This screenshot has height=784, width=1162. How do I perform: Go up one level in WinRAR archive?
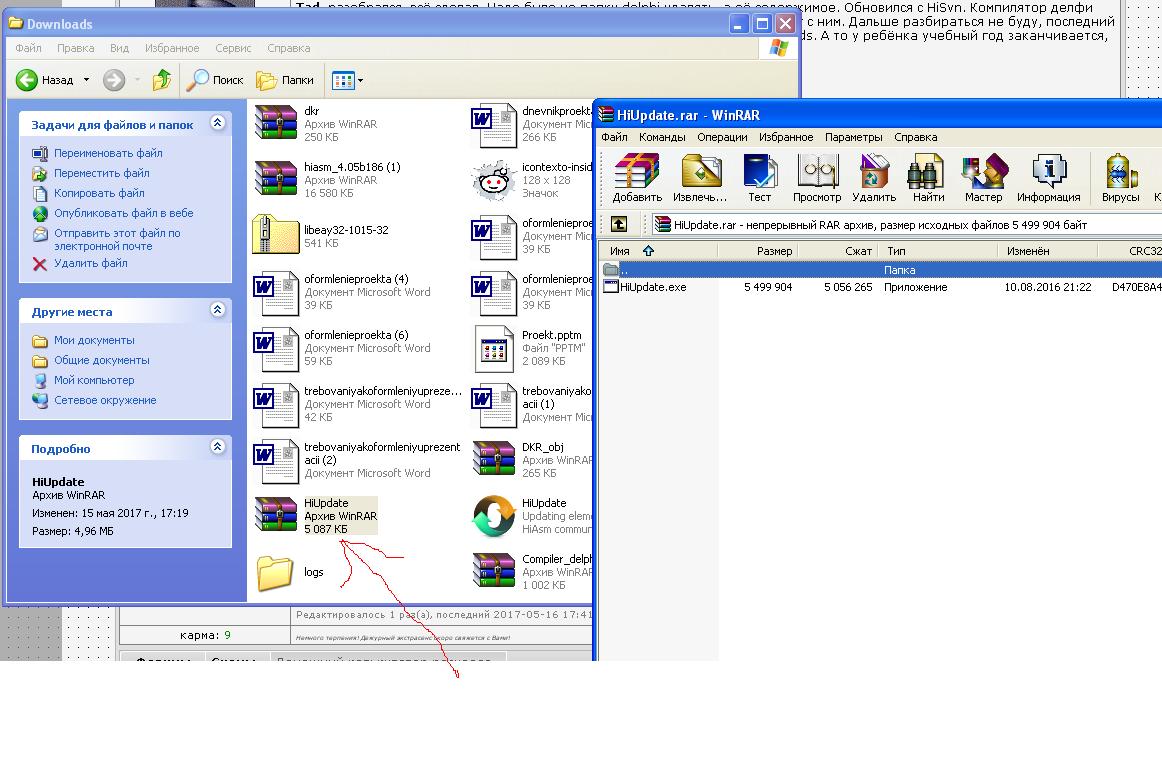[619, 224]
